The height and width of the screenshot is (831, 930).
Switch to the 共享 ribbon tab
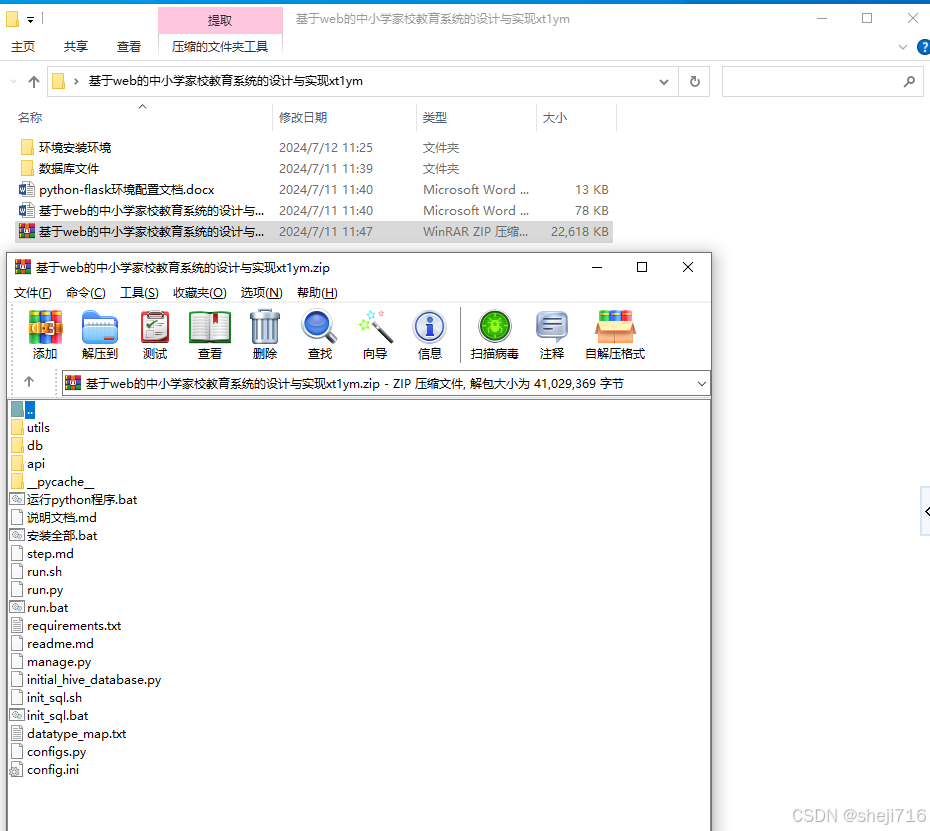[76, 46]
